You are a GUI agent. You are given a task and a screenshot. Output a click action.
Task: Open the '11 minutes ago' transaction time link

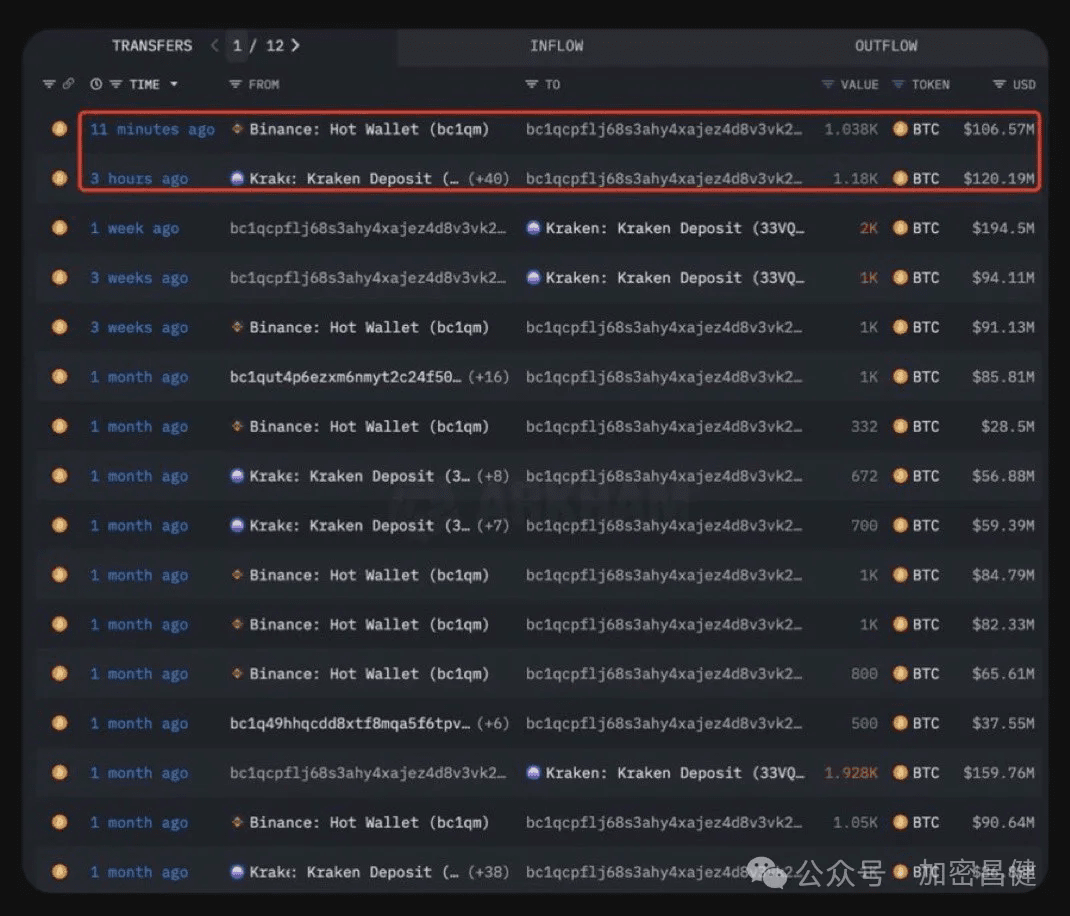tap(152, 129)
